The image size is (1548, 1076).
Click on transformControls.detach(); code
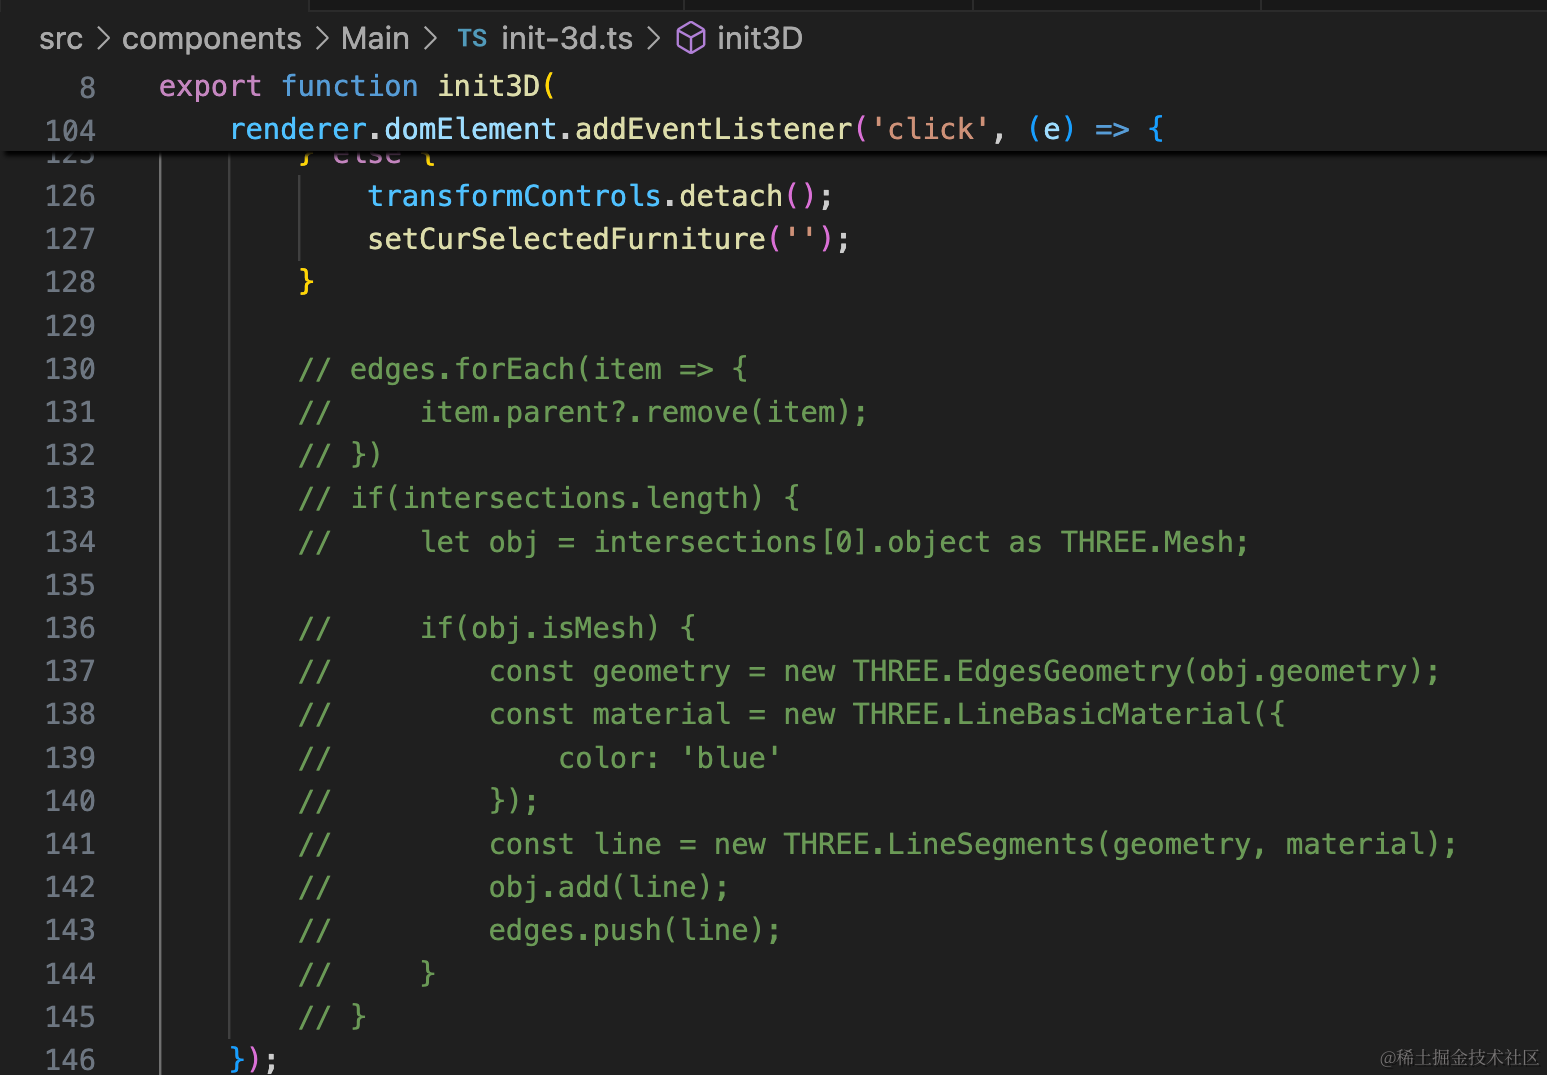[x=600, y=196]
